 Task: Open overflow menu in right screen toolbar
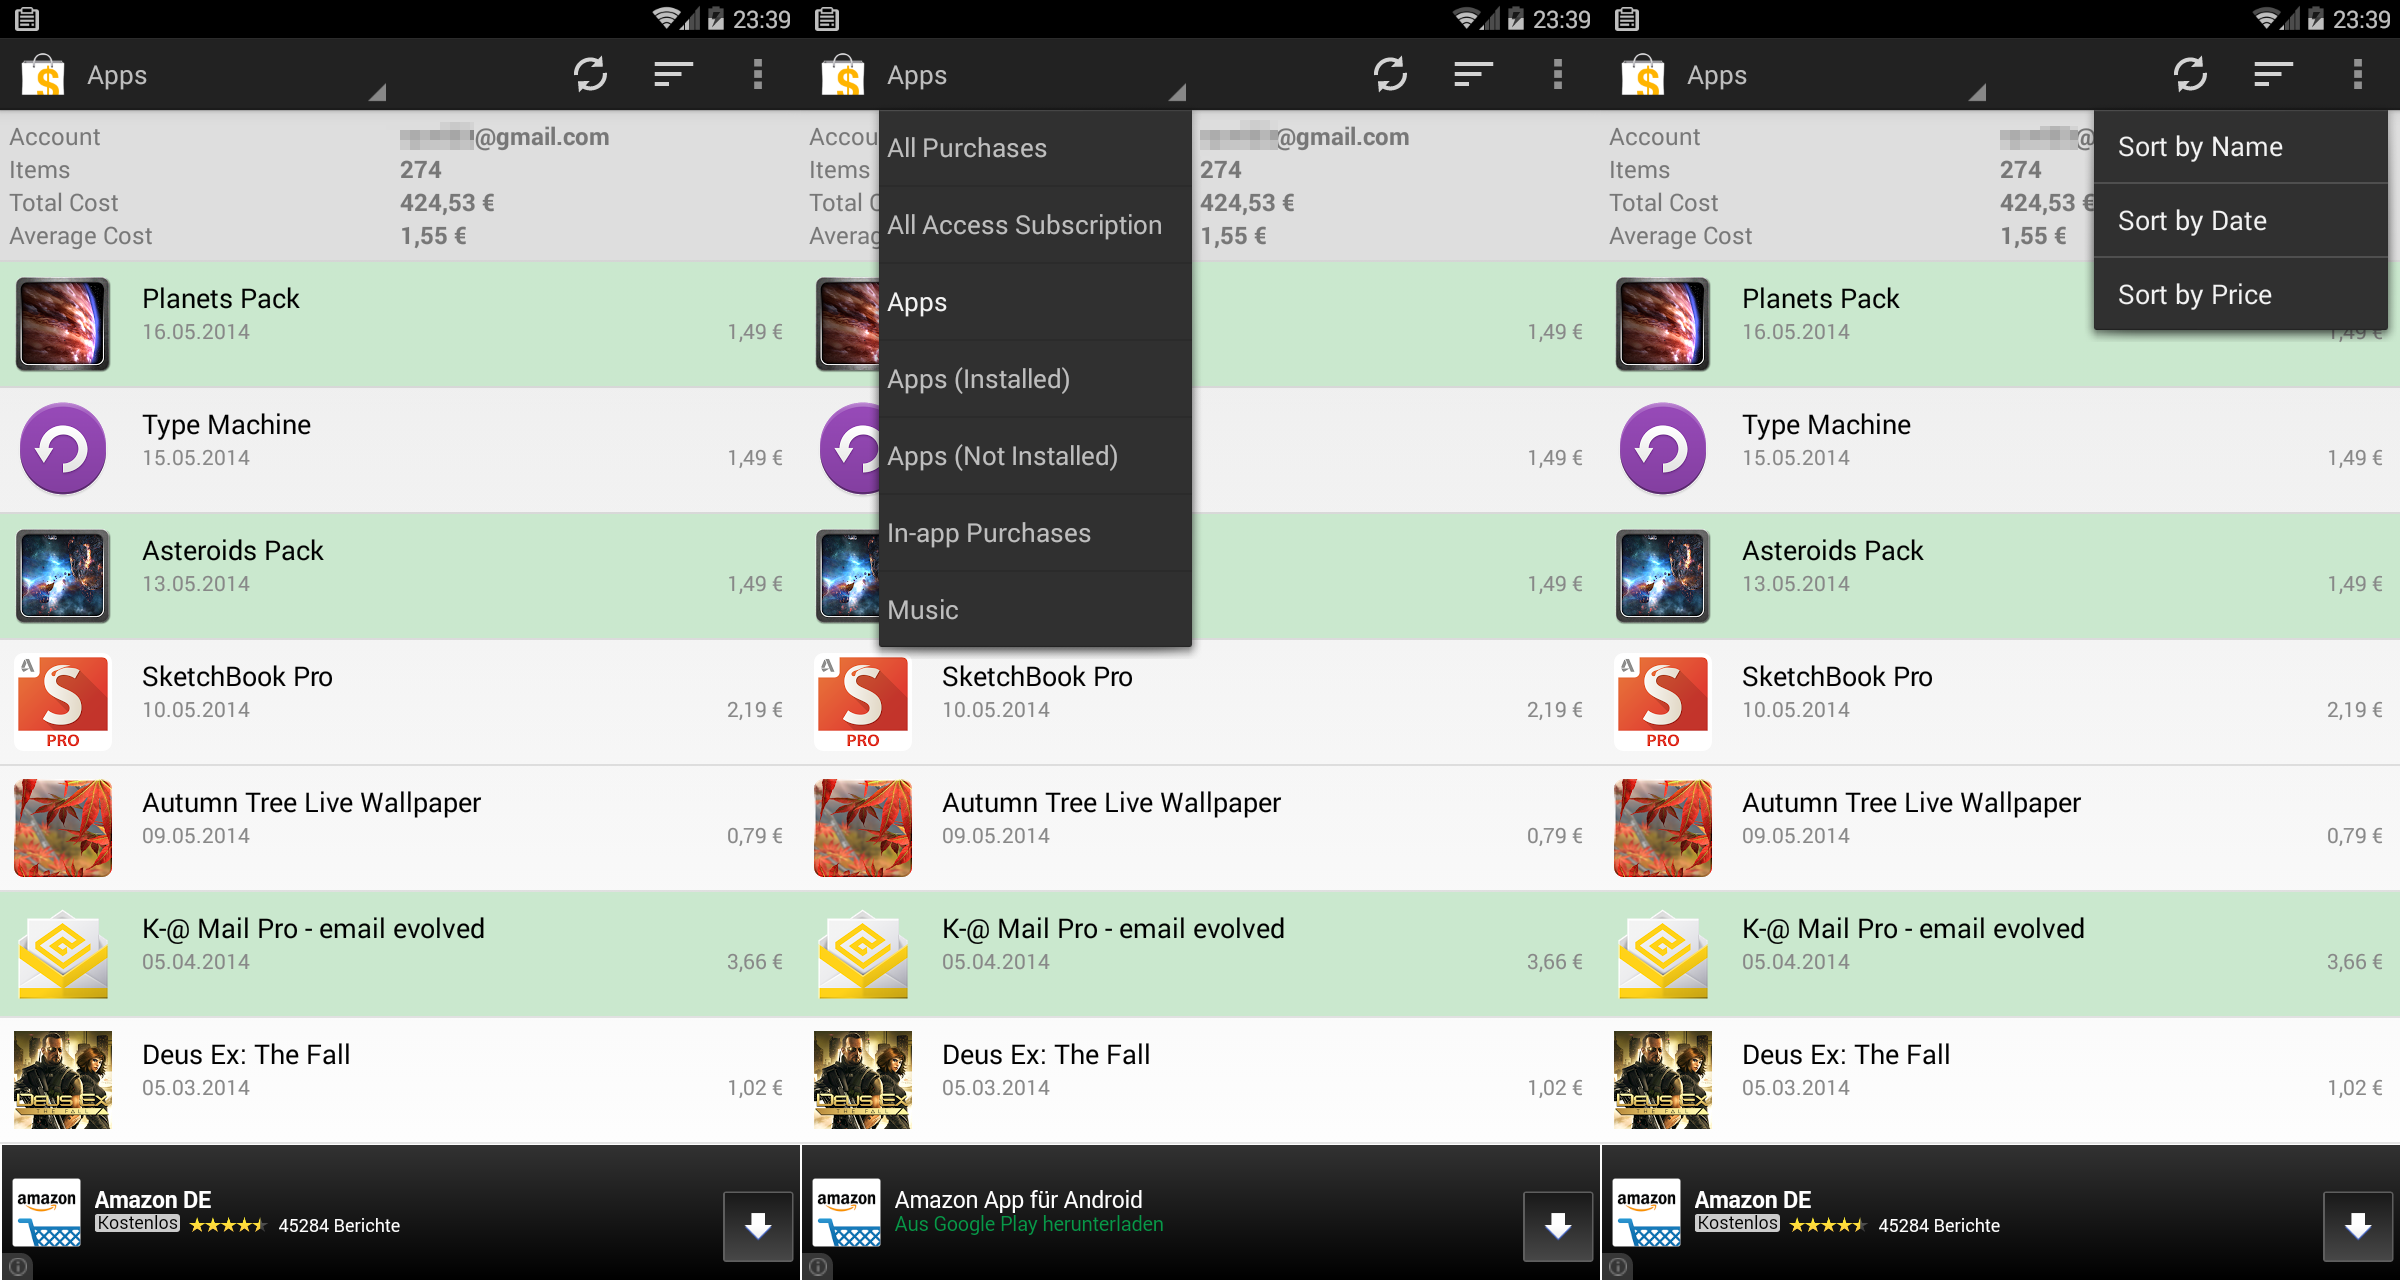[2357, 74]
